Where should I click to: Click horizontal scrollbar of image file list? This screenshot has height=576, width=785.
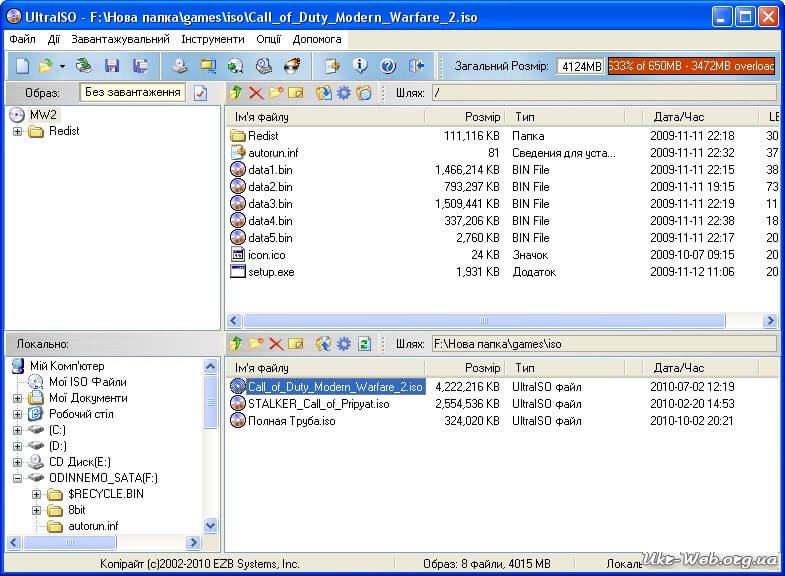(484, 320)
